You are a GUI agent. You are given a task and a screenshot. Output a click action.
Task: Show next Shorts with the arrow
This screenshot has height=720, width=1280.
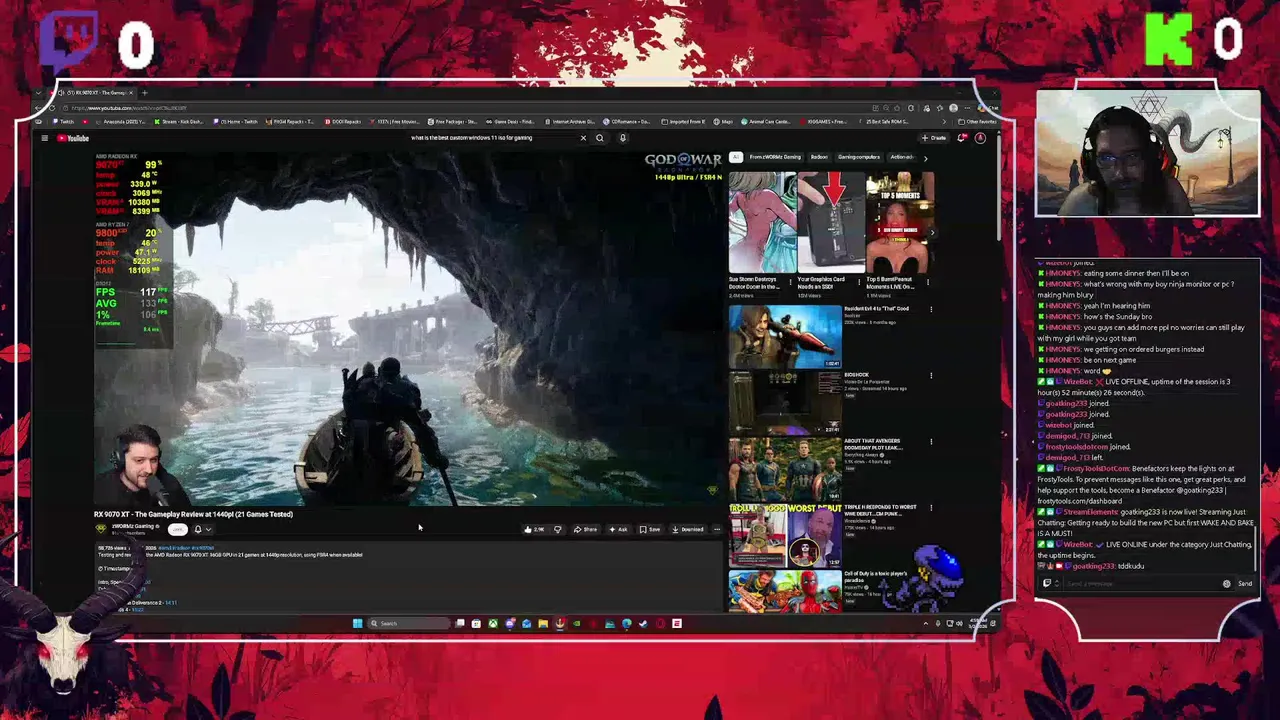coord(932,233)
